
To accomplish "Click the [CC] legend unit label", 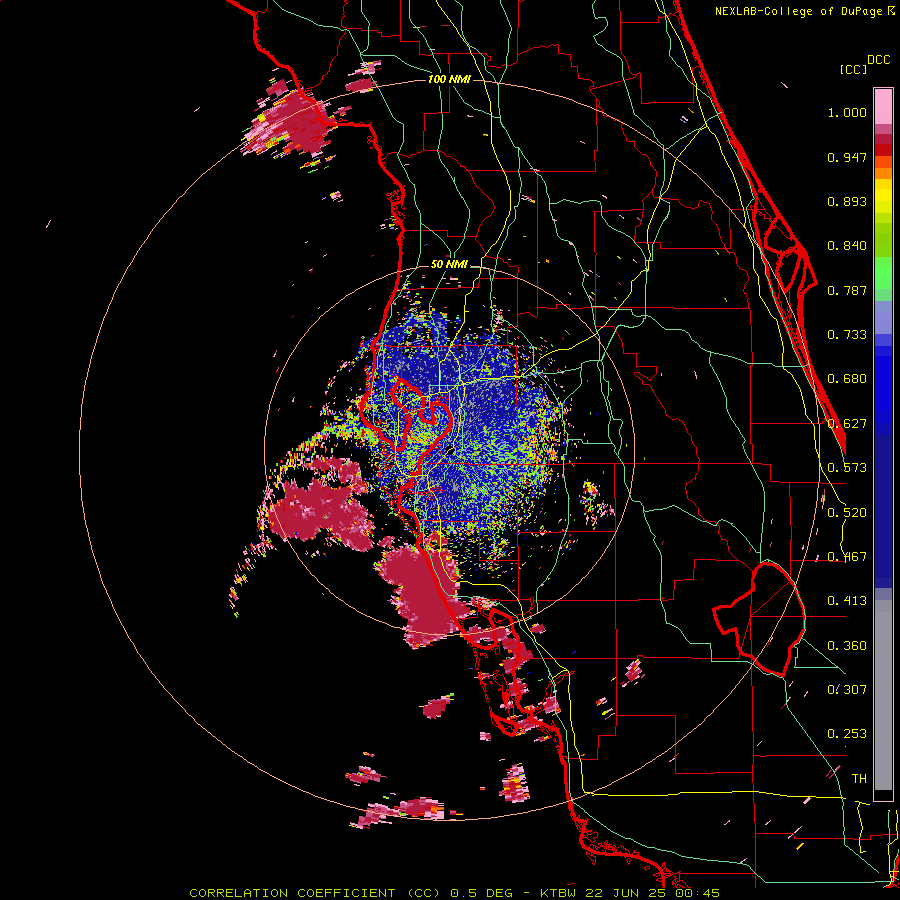I will 853,69.
